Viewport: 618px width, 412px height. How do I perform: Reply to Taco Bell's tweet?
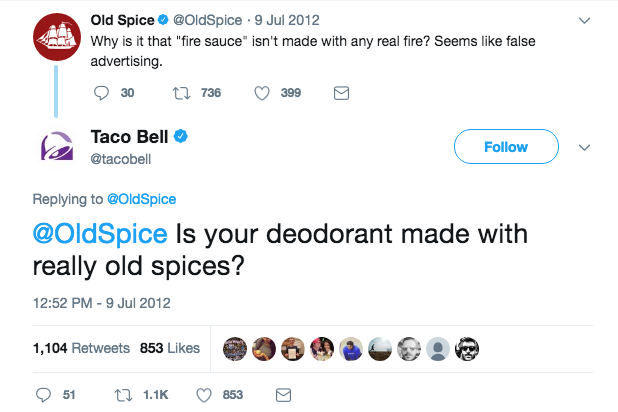pos(42,395)
